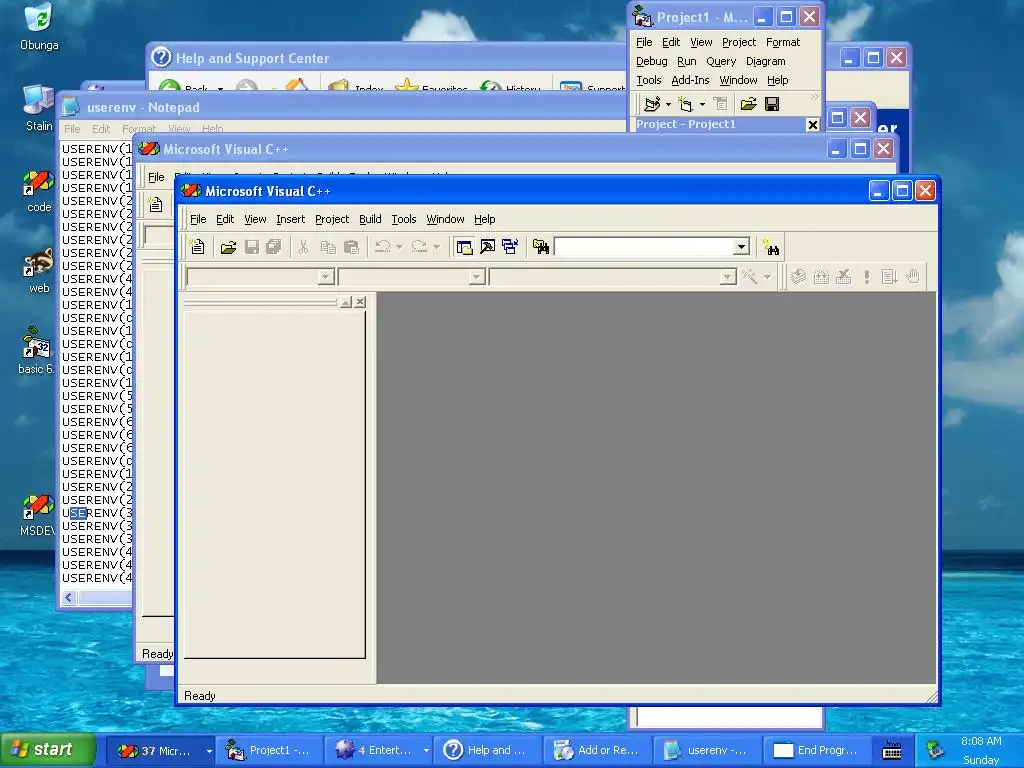Open the MSDEV desktop shortcut

coord(39,515)
